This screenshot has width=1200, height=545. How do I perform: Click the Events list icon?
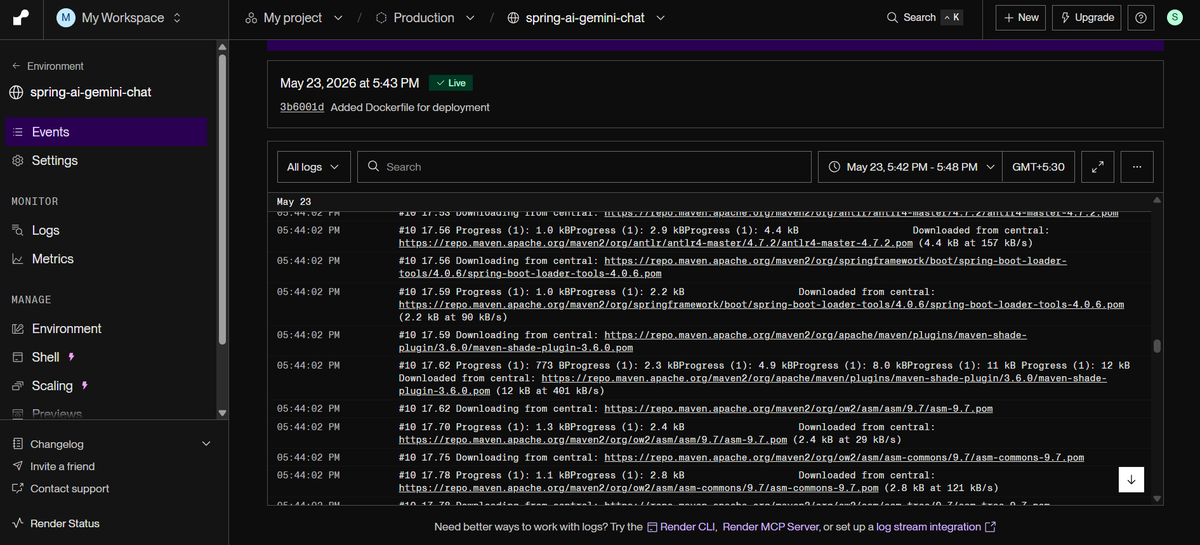coord(17,132)
